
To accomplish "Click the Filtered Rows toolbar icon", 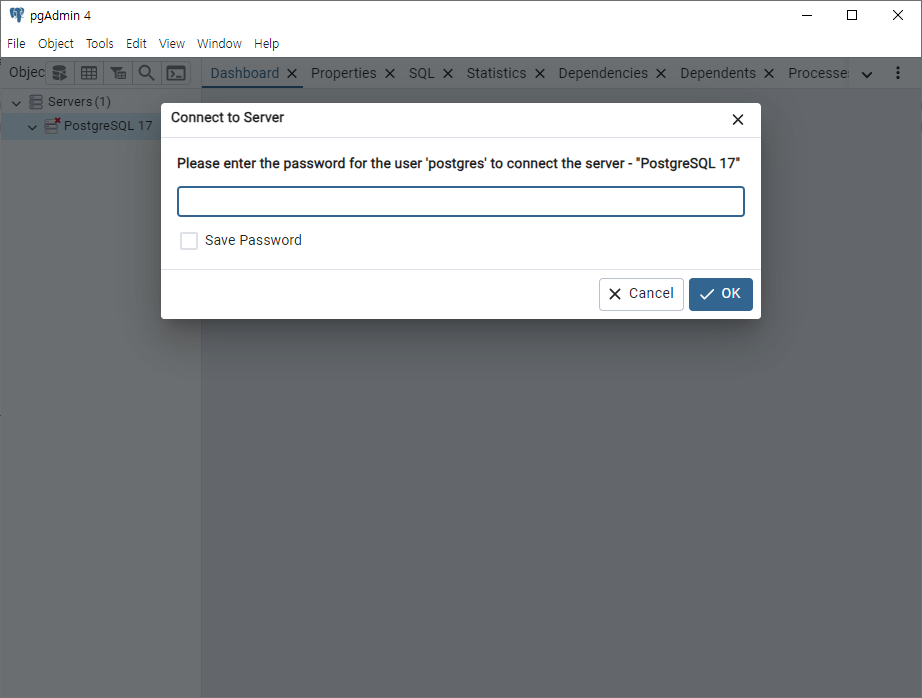I will 118,73.
